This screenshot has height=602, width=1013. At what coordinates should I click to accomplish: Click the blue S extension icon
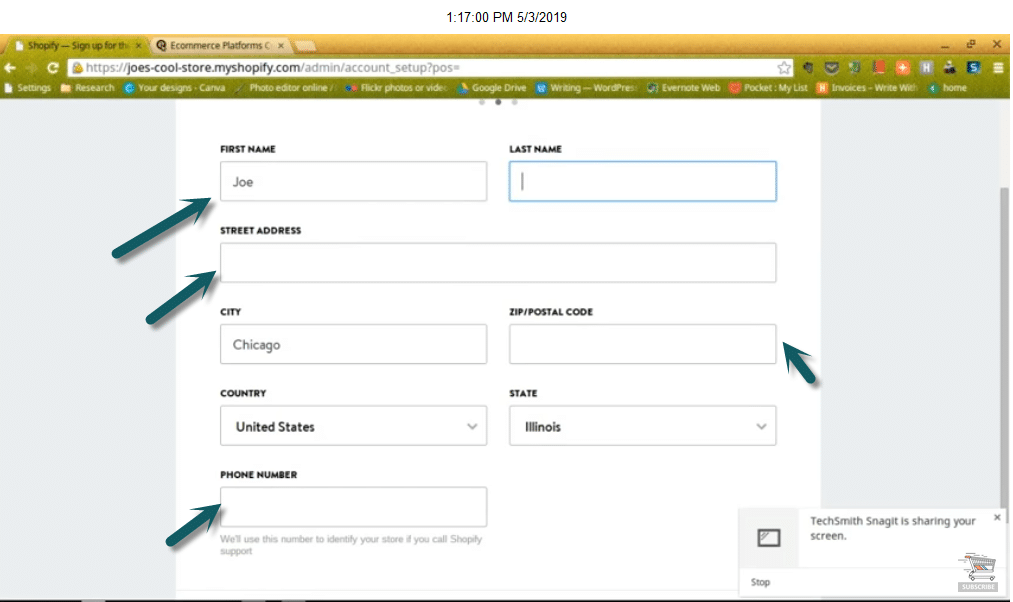coord(973,68)
